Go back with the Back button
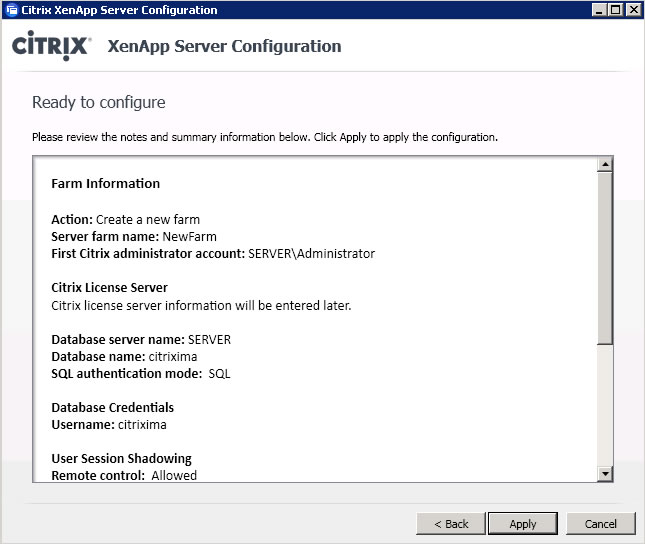The image size is (645, 544). pos(451,523)
